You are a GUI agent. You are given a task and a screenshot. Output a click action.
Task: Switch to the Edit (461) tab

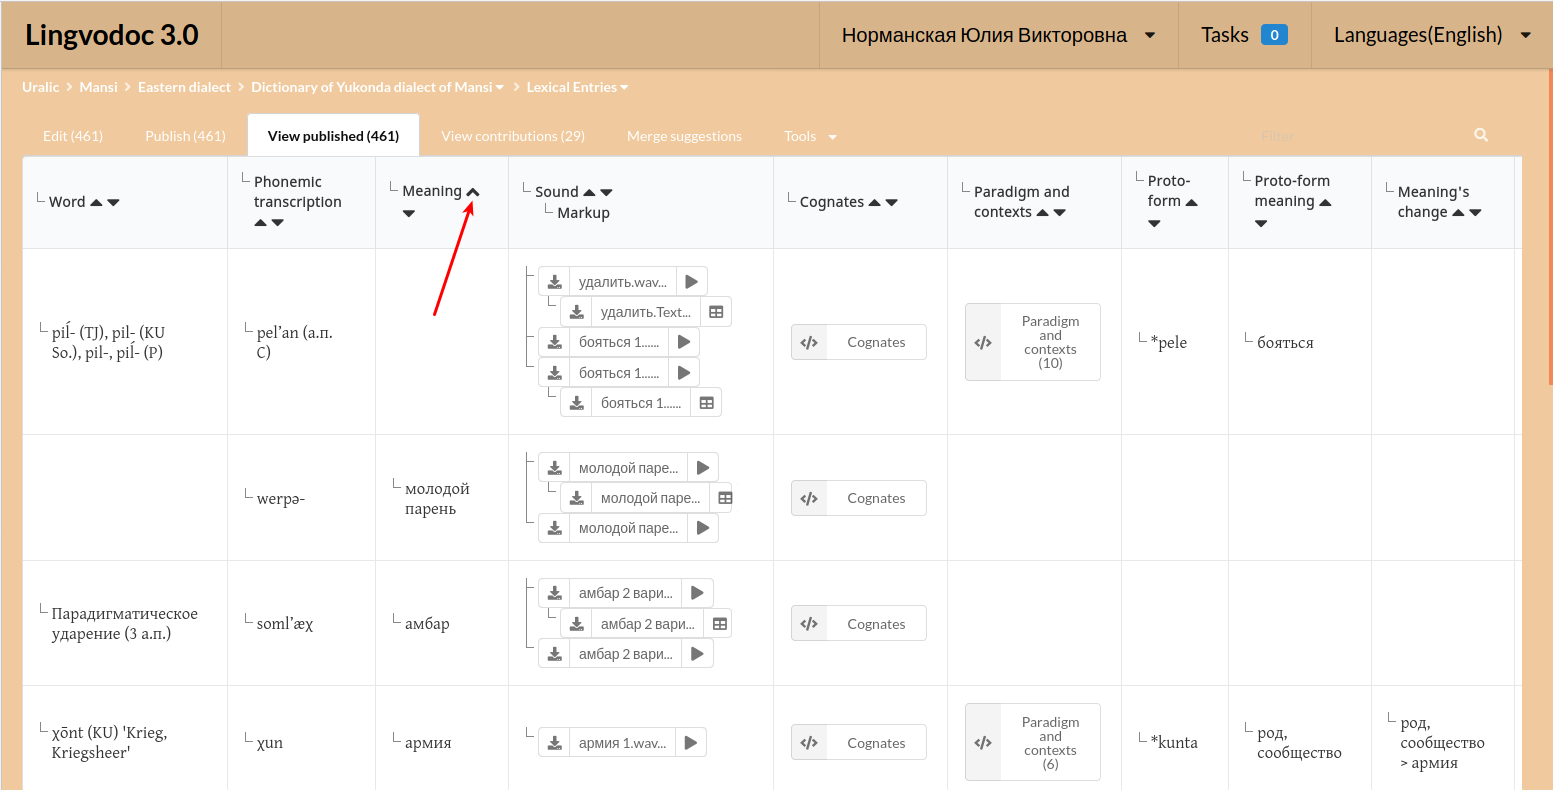72,135
